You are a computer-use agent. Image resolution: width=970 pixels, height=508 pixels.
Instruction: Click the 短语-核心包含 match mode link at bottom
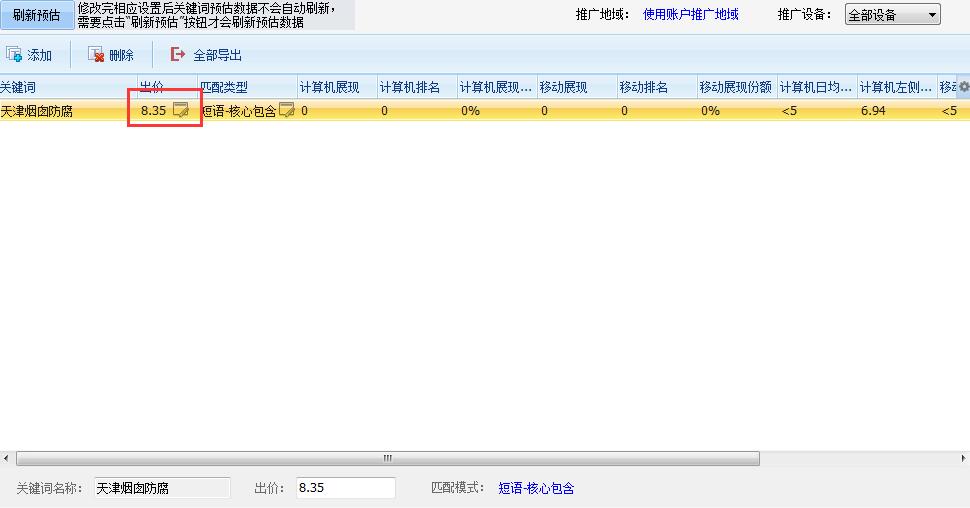coord(536,488)
